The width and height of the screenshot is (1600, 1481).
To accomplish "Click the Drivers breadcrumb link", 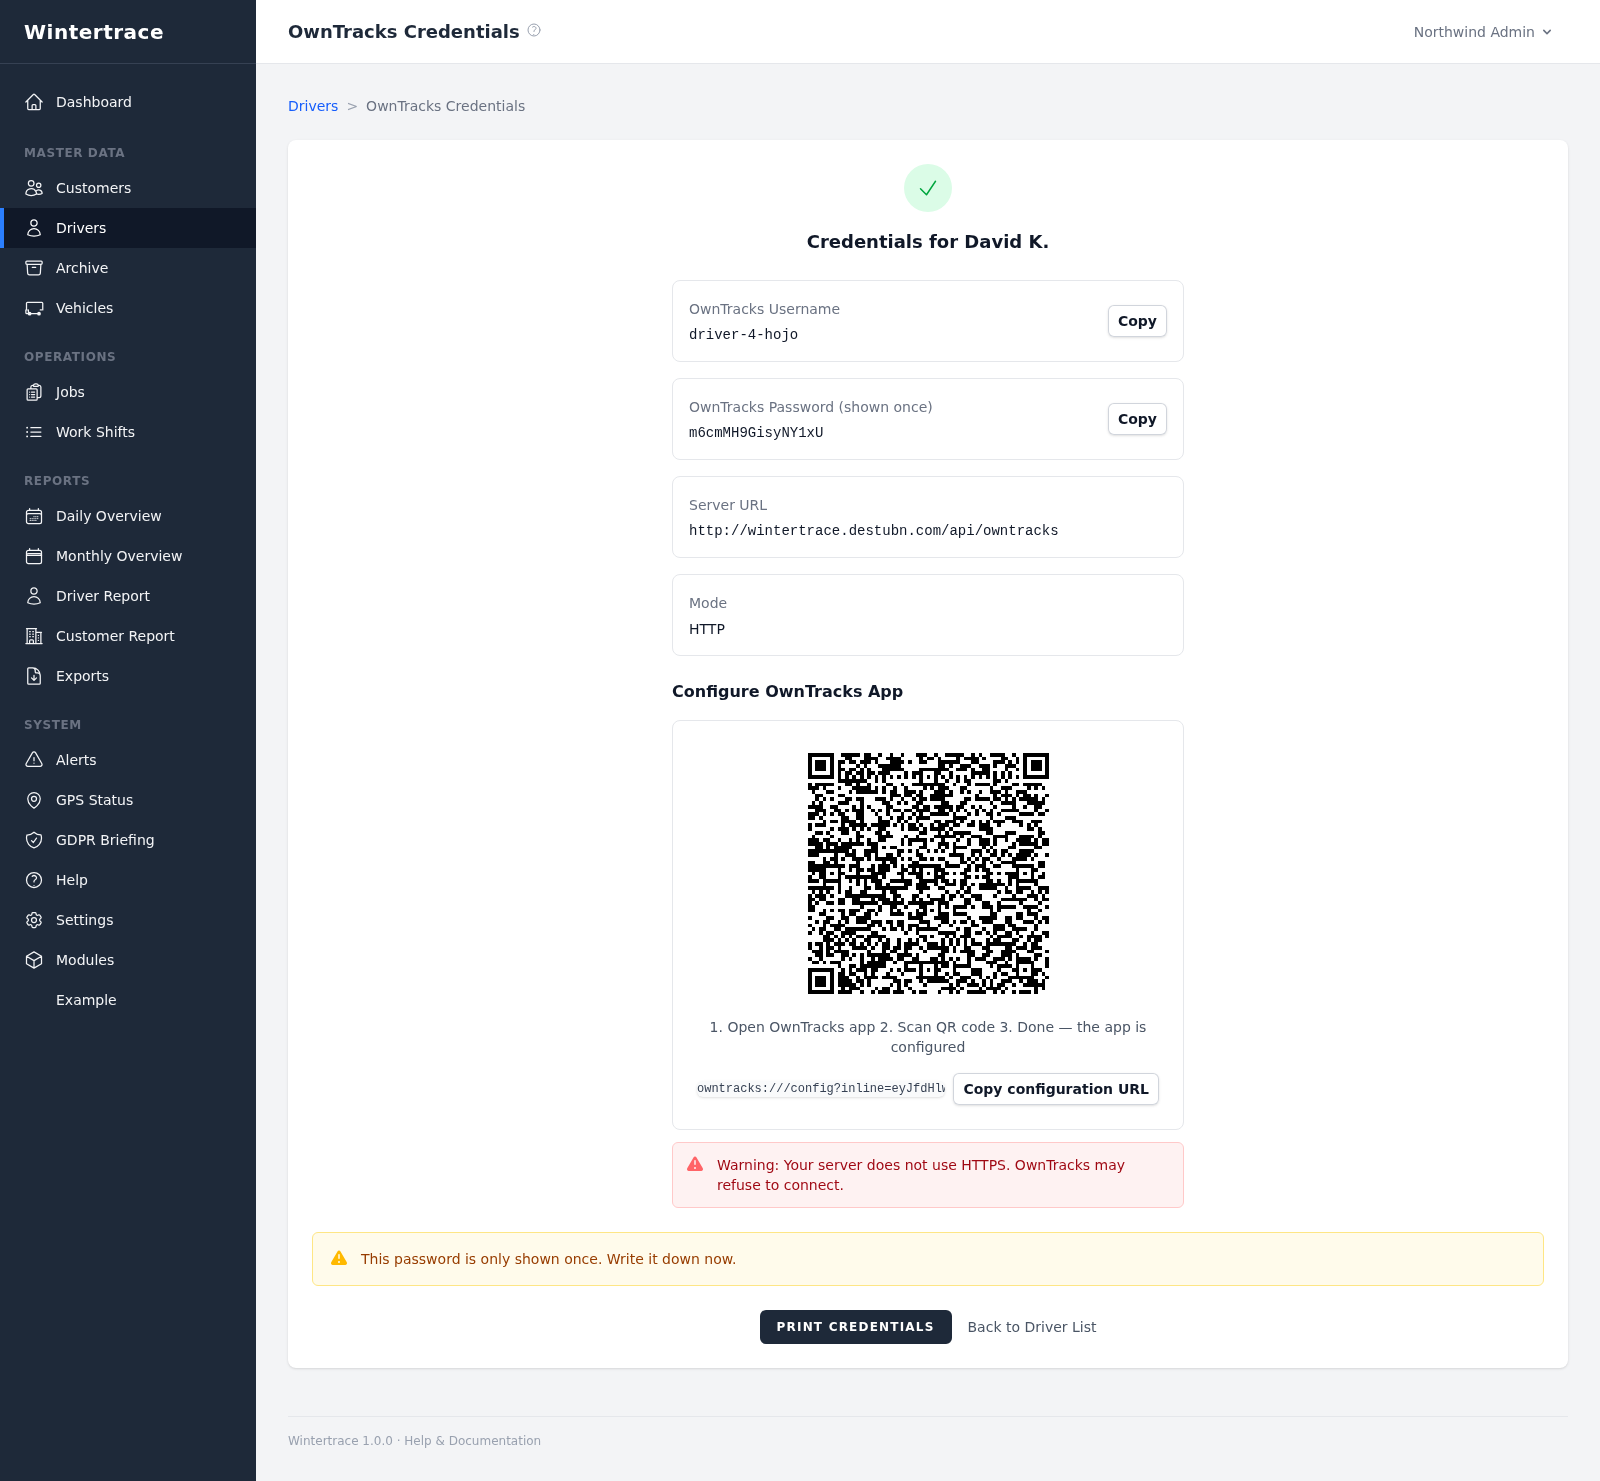I will pyautogui.click(x=313, y=106).
